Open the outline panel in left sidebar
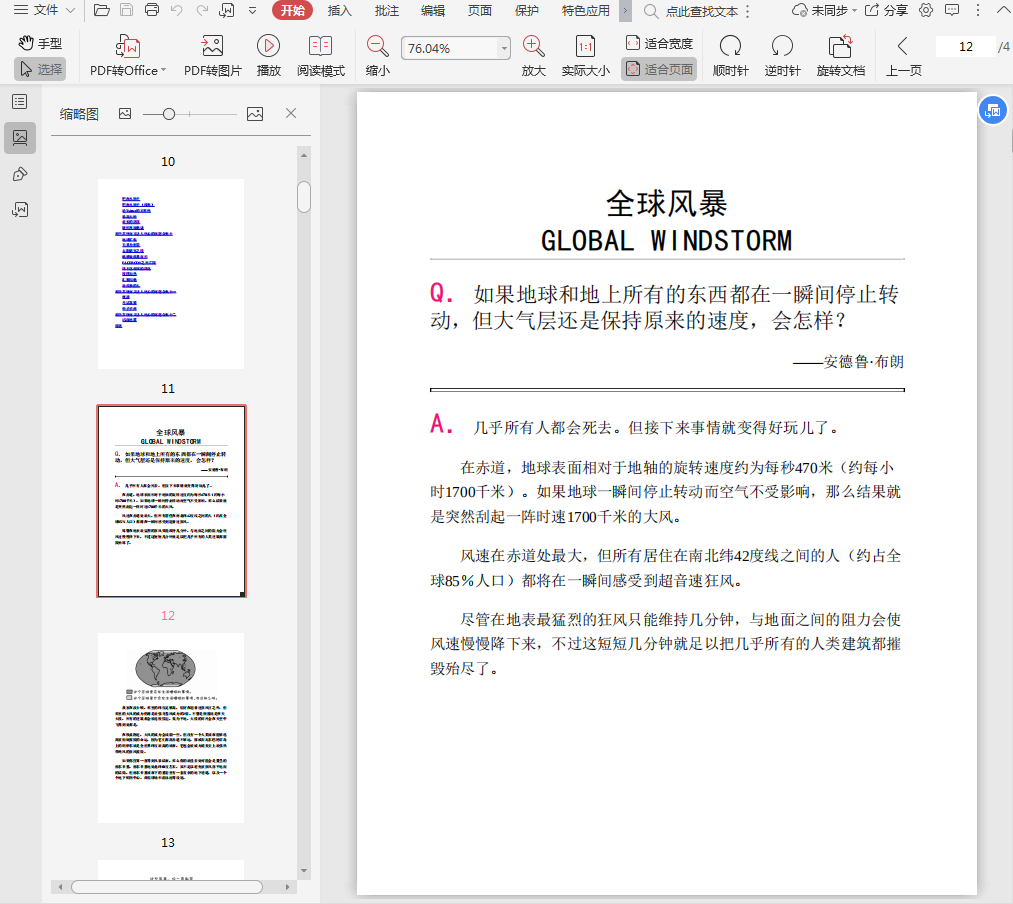 [x=19, y=101]
